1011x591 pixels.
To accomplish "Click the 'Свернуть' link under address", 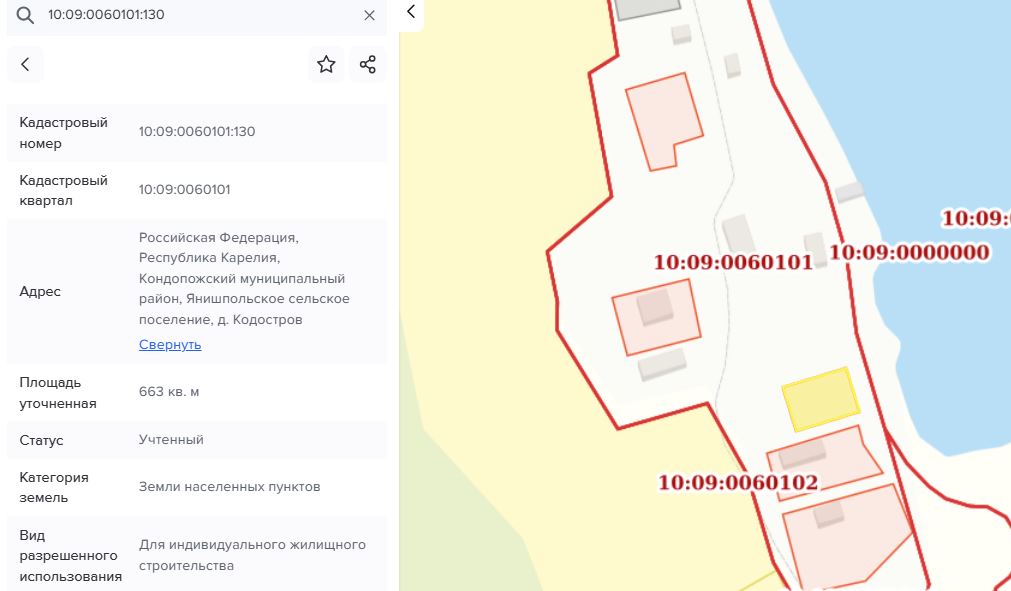I will click(170, 345).
